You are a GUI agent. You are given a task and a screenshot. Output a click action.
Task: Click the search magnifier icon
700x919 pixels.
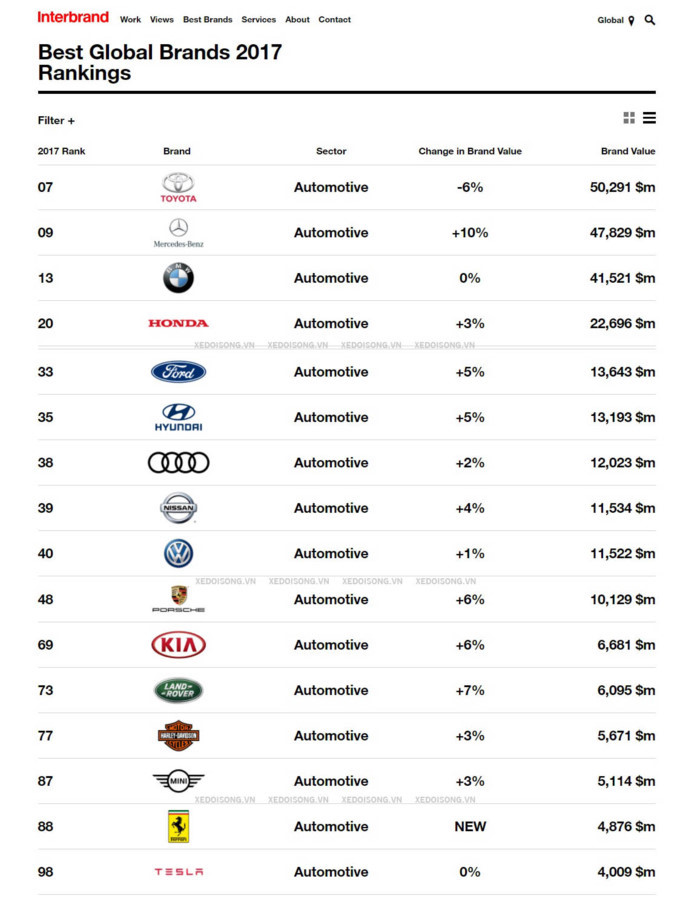(650, 20)
